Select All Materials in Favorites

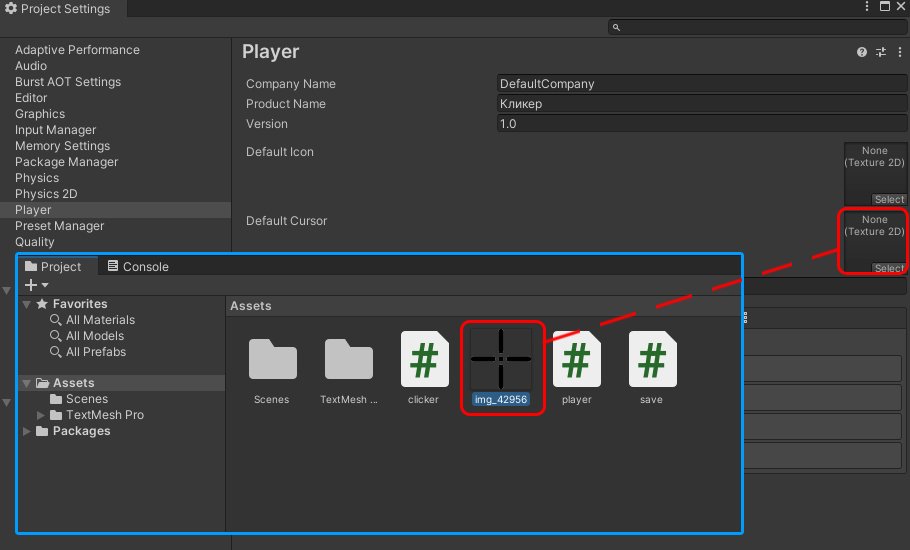[100, 320]
